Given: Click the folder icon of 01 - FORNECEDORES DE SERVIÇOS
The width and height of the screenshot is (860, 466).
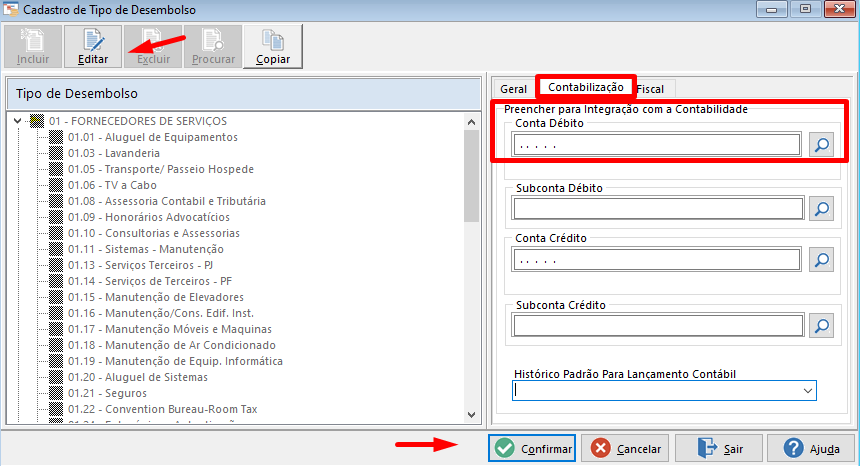Looking at the screenshot, I should [37, 121].
